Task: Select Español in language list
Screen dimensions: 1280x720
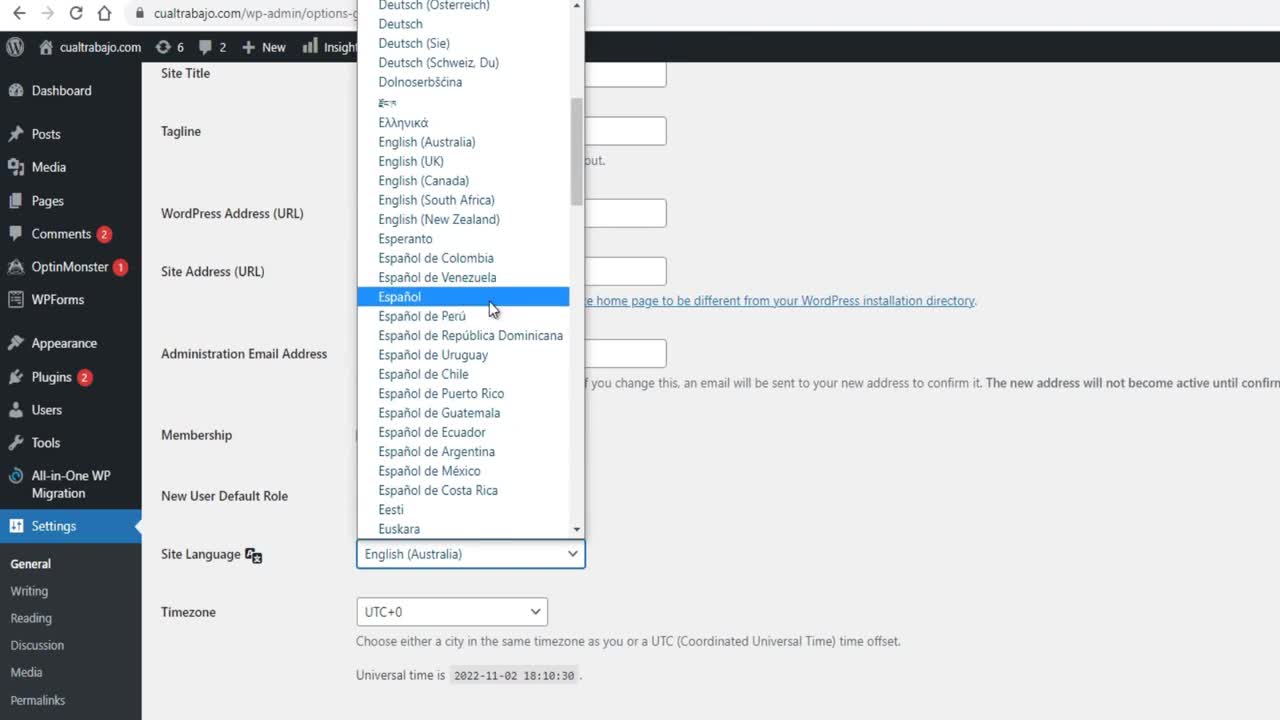Action: click(x=463, y=297)
